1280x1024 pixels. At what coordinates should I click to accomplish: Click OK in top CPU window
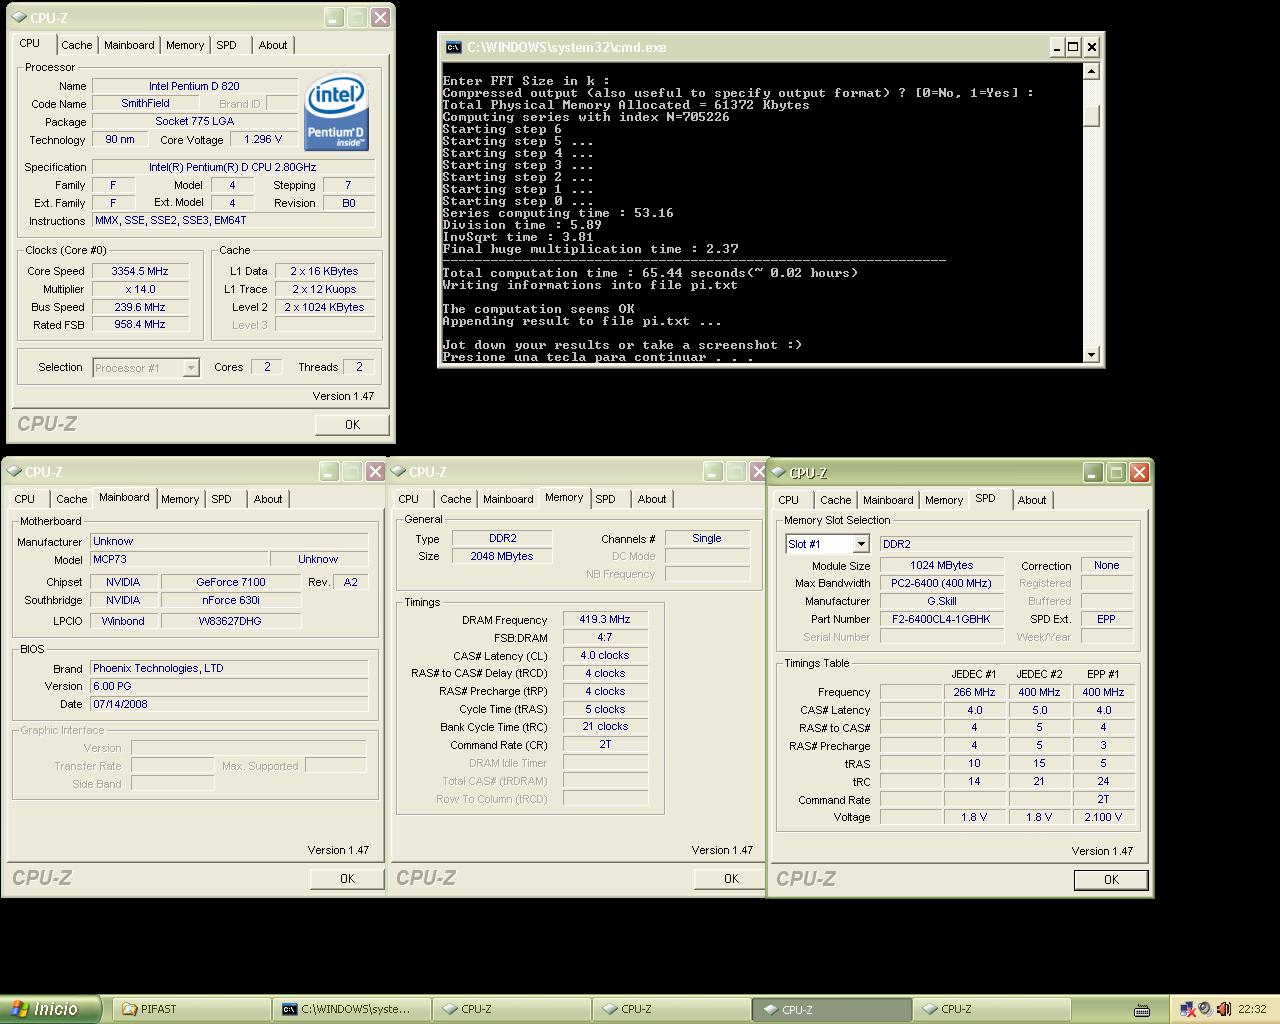click(352, 425)
